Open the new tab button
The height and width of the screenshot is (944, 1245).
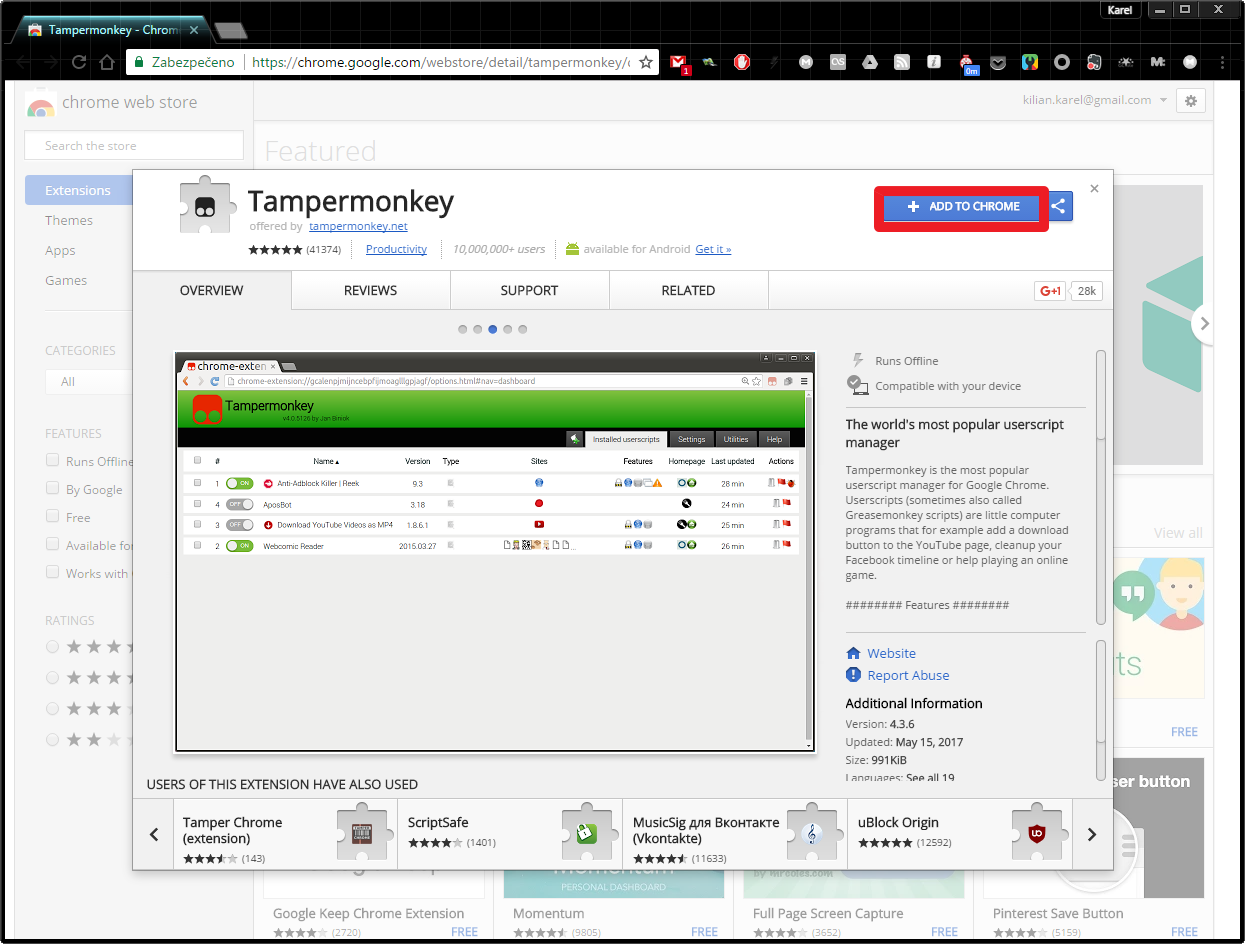coord(231,30)
